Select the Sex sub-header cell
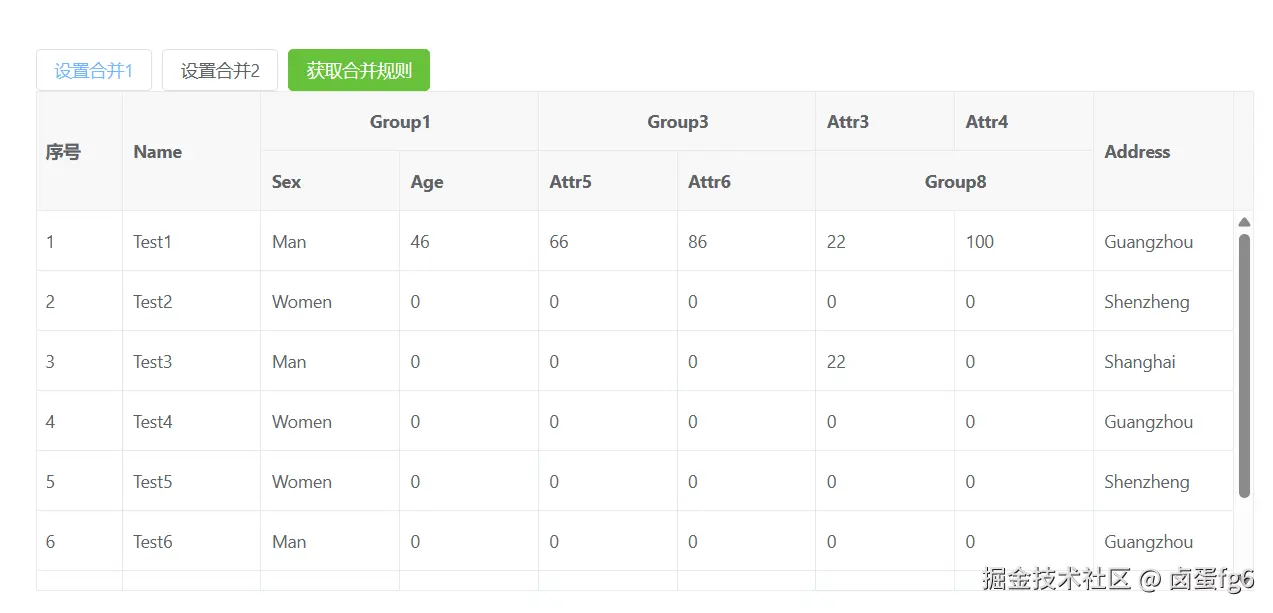Screen dimensions: 1273x613 286,182
